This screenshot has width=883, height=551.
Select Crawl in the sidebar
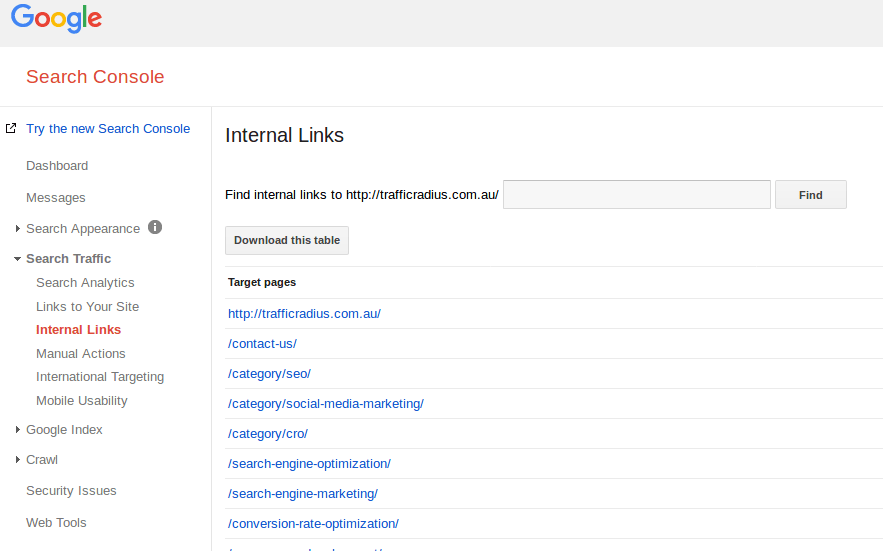pyautogui.click(x=42, y=460)
